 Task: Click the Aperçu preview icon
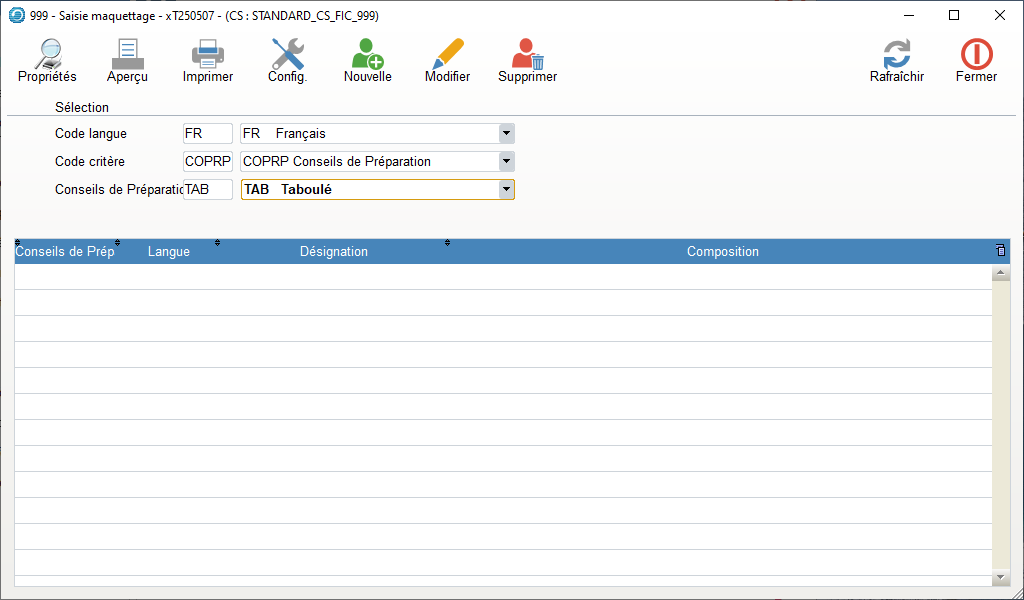[127, 55]
